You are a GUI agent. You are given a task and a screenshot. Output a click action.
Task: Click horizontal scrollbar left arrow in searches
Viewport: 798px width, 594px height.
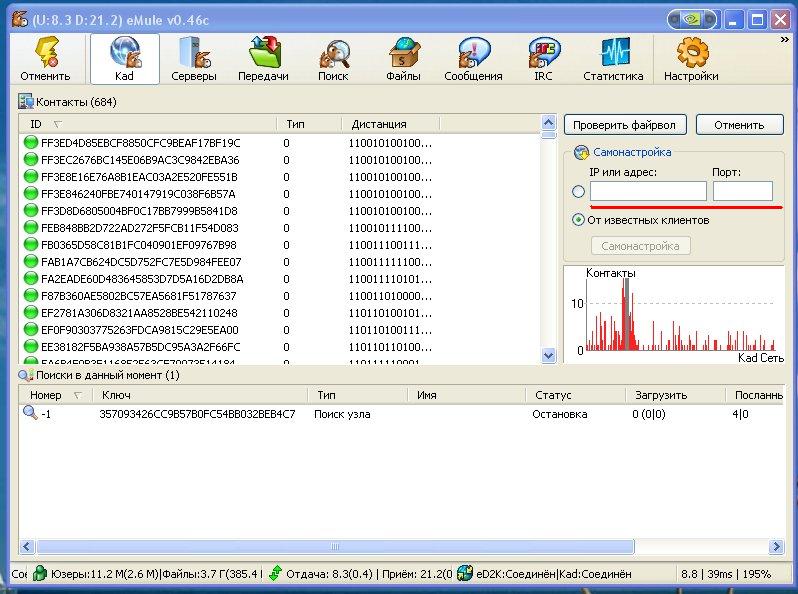pyautogui.click(x=26, y=547)
